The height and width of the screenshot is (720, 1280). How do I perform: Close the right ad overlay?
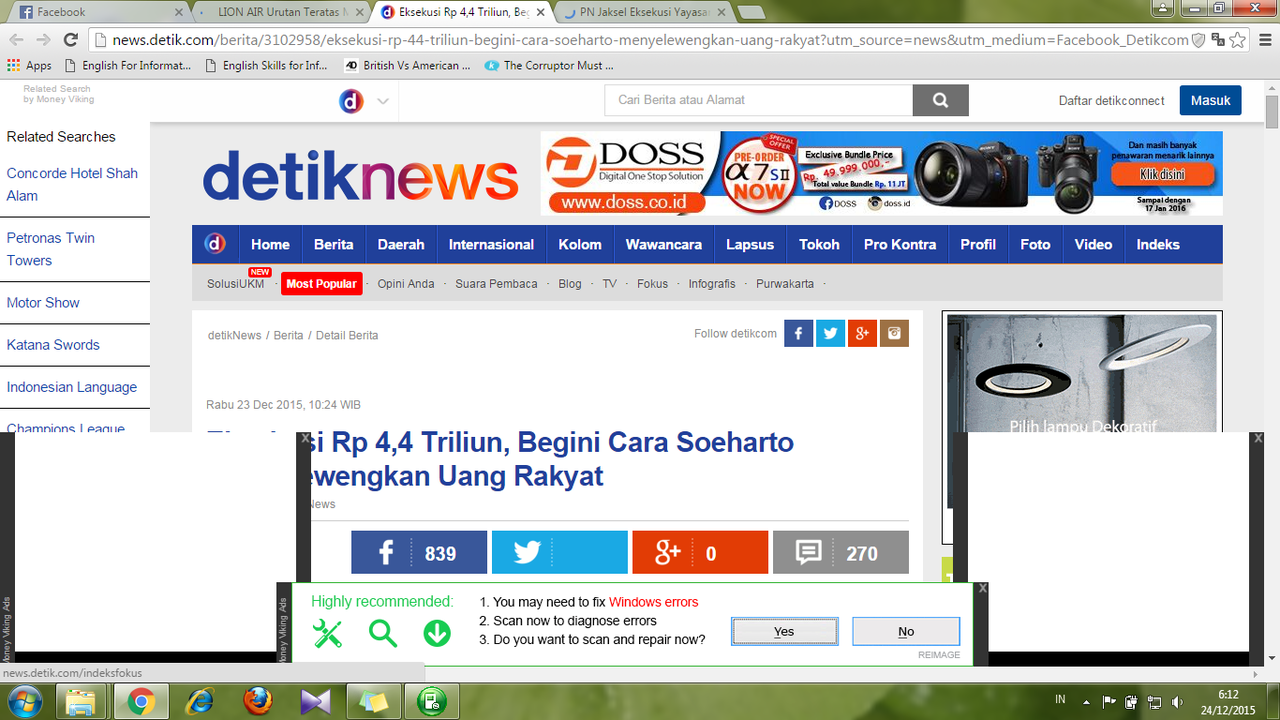pyautogui.click(x=1258, y=438)
